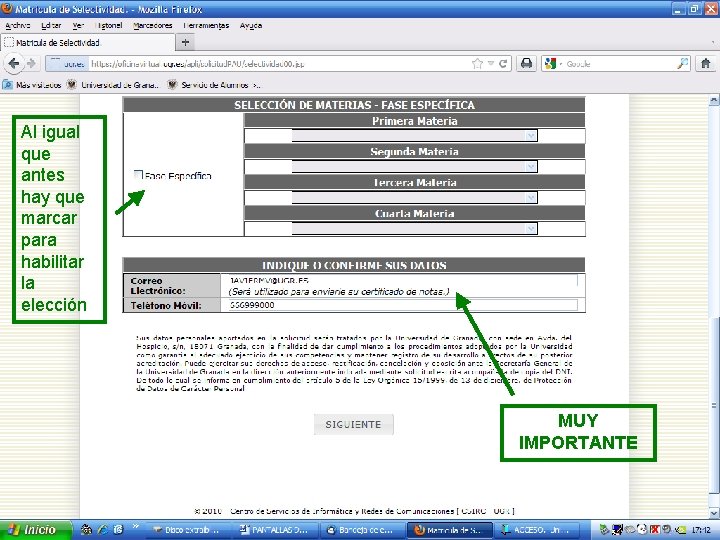Open the Segunda Materia dropdown
The height and width of the screenshot is (540, 720).
[x=414, y=167]
